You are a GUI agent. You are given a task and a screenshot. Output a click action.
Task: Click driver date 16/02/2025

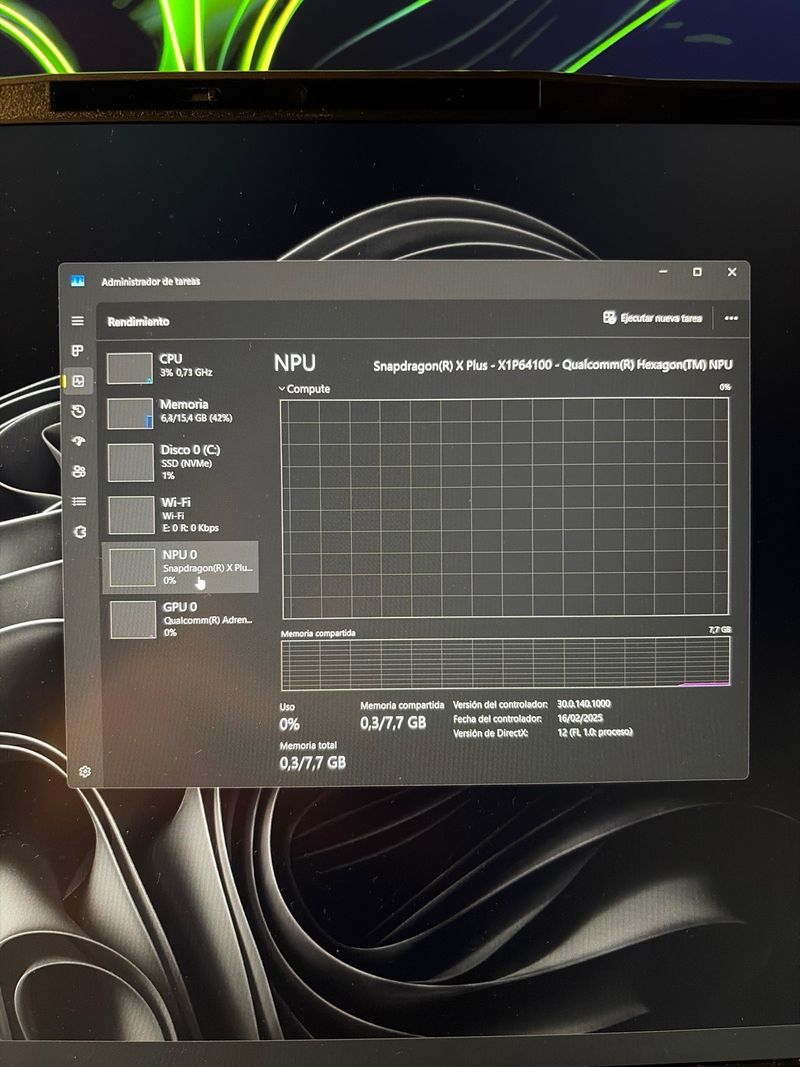click(580, 718)
